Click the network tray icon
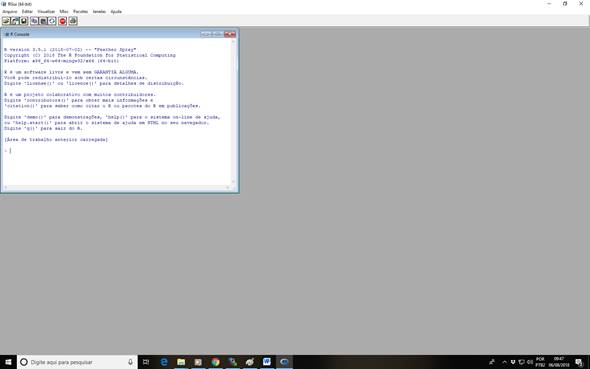The height and width of the screenshot is (369, 590). (x=522, y=362)
